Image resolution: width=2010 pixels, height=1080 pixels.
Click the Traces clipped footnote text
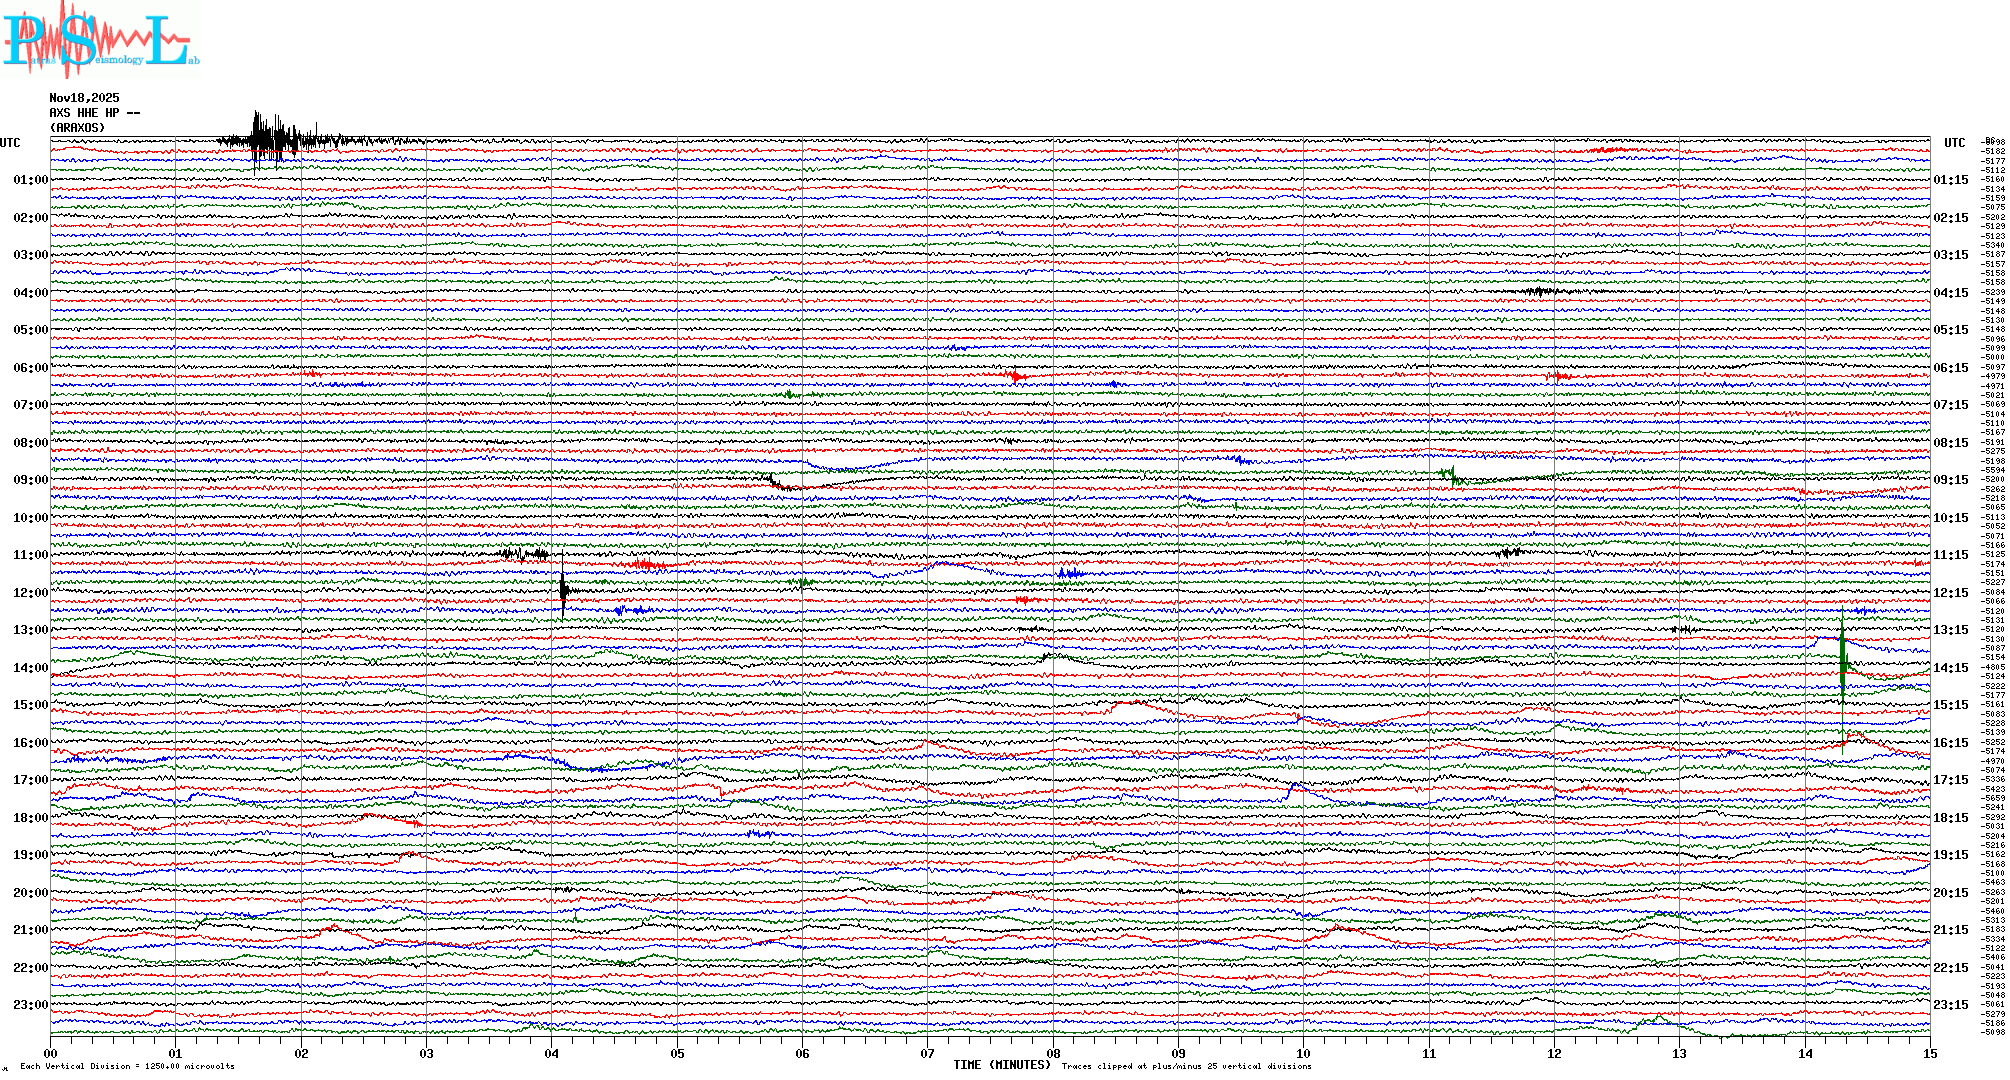pyautogui.click(x=1186, y=1066)
